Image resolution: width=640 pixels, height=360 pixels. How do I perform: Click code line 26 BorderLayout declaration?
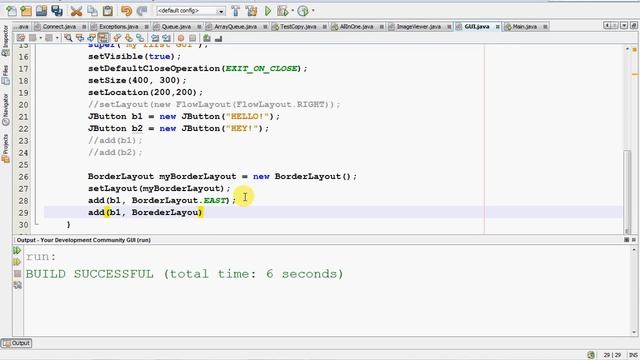point(222,176)
